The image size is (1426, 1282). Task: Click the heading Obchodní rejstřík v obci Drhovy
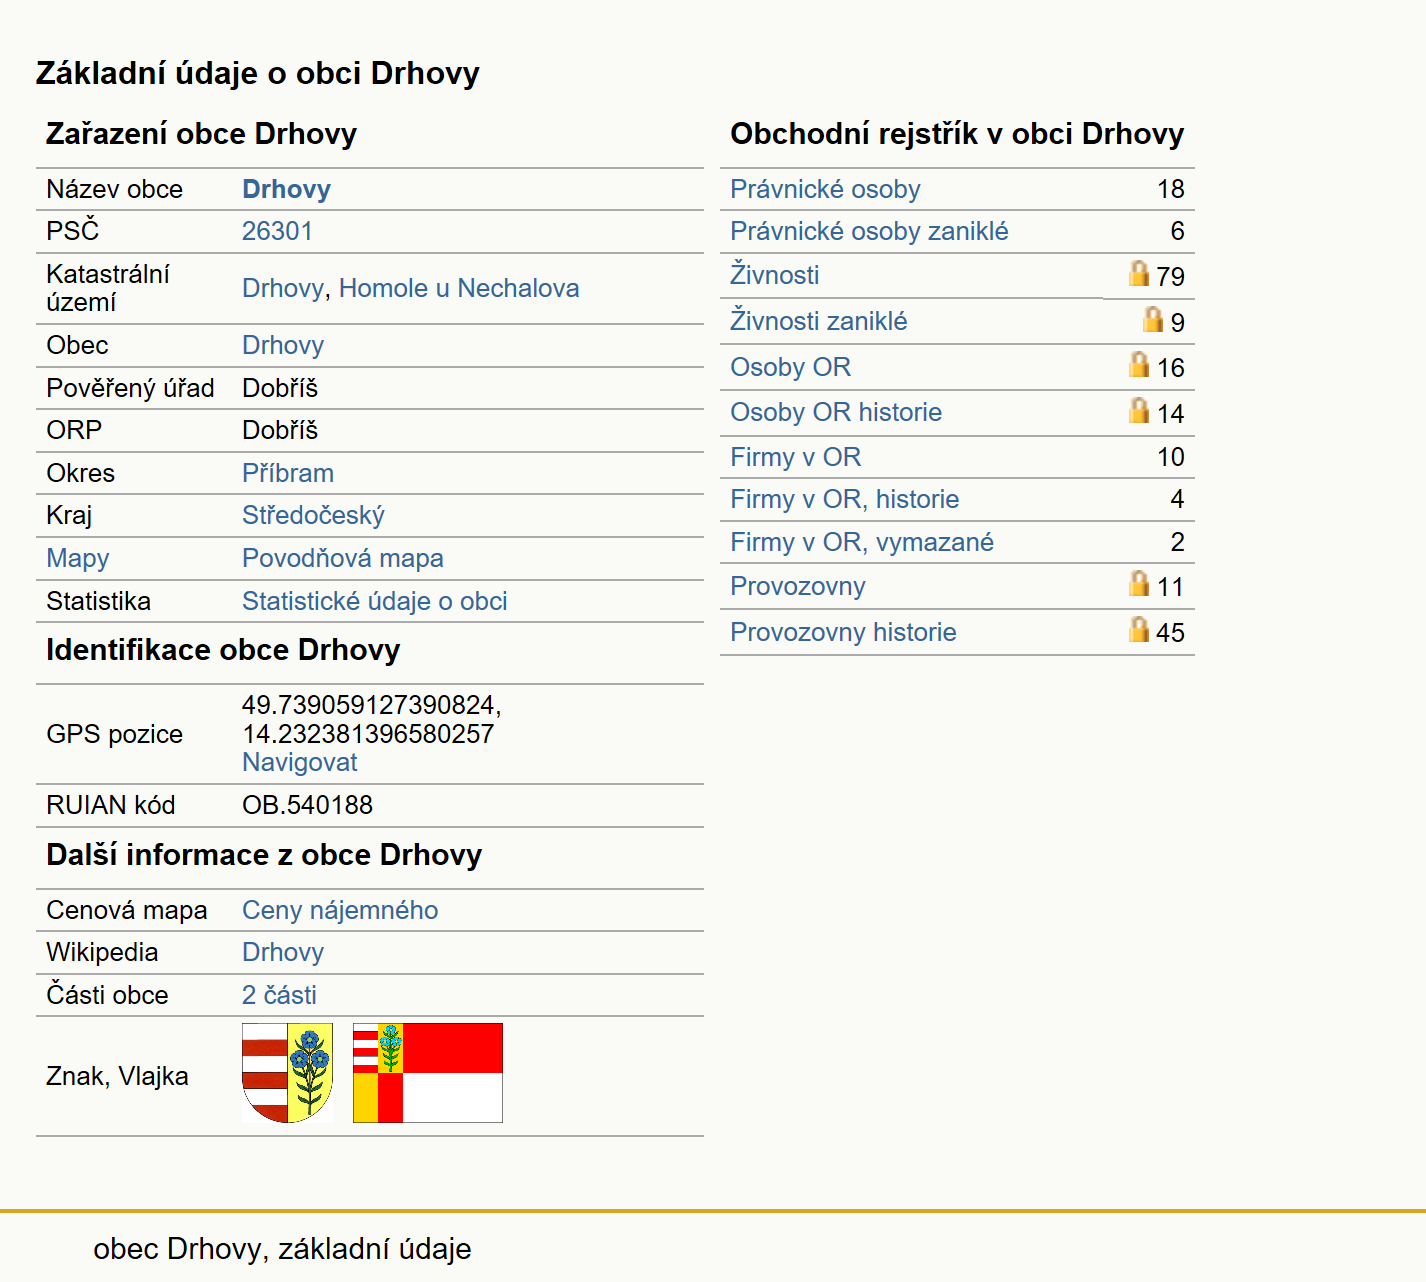tap(957, 134)
